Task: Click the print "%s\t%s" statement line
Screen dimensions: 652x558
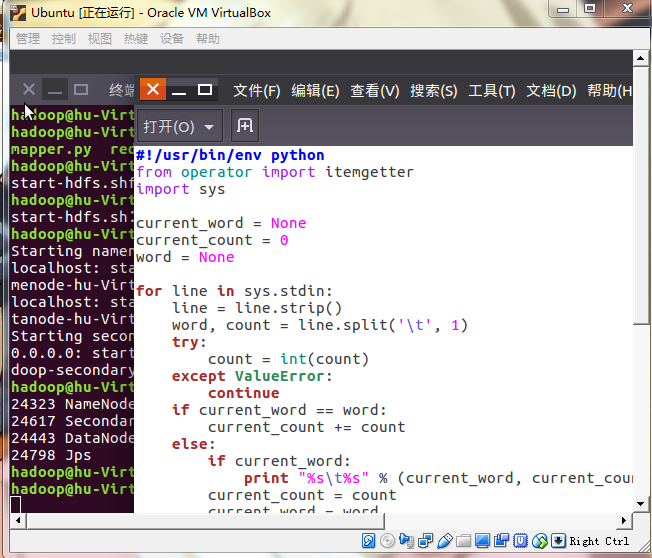Action: (x=438, y=478)
